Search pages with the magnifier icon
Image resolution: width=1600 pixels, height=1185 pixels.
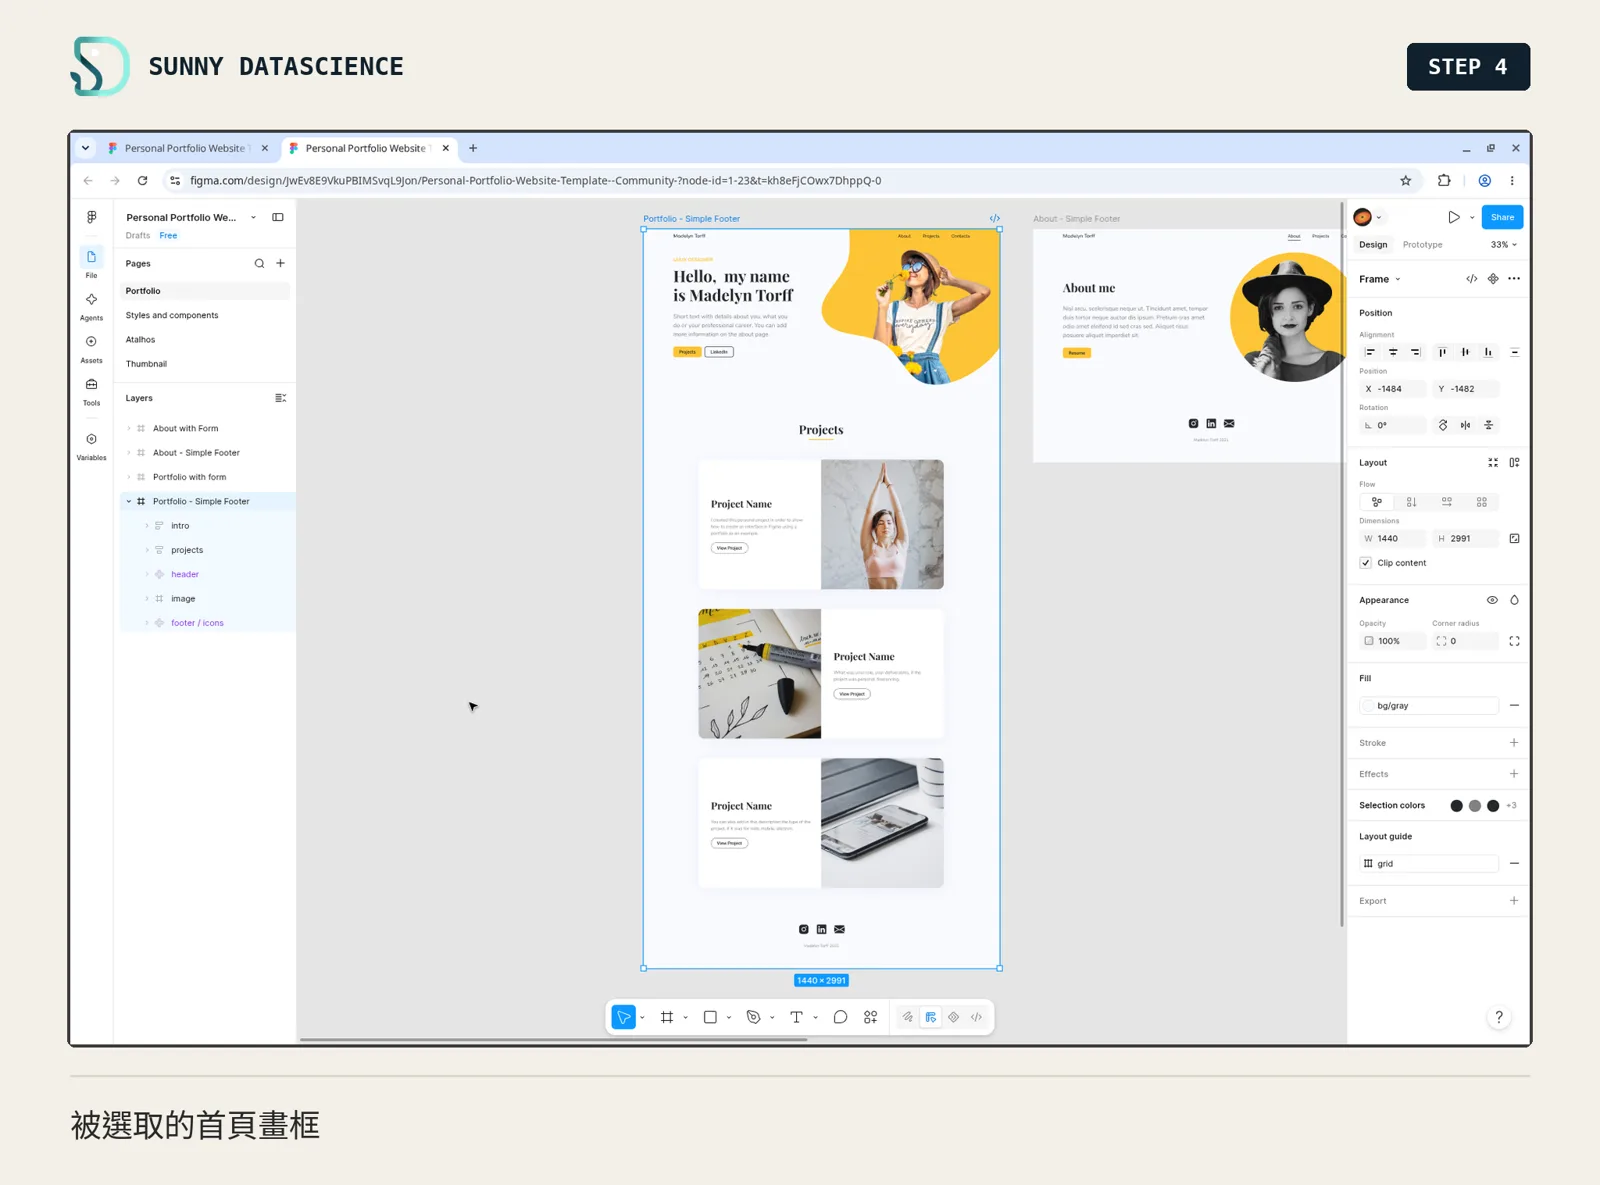tap(259, 264)
